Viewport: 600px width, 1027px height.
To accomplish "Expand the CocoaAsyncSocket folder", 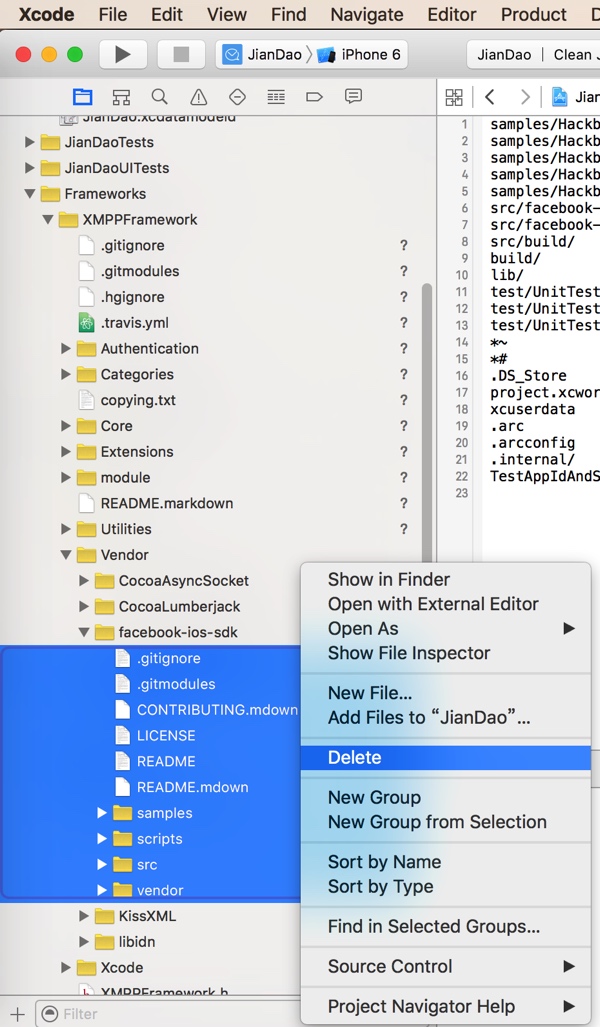I will [x=85, y=580].
